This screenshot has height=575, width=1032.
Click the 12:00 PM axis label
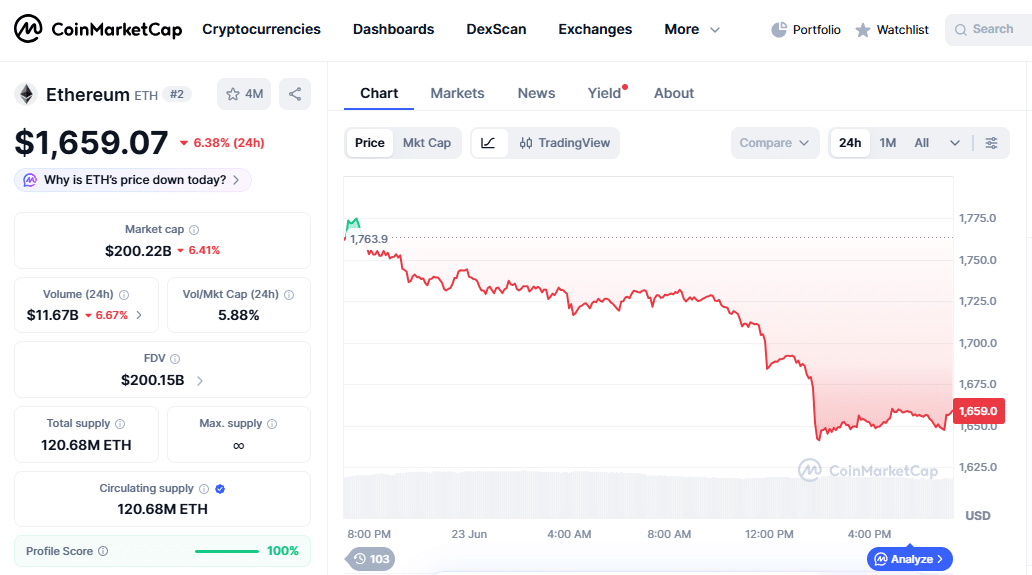click(x=769, y=534)
